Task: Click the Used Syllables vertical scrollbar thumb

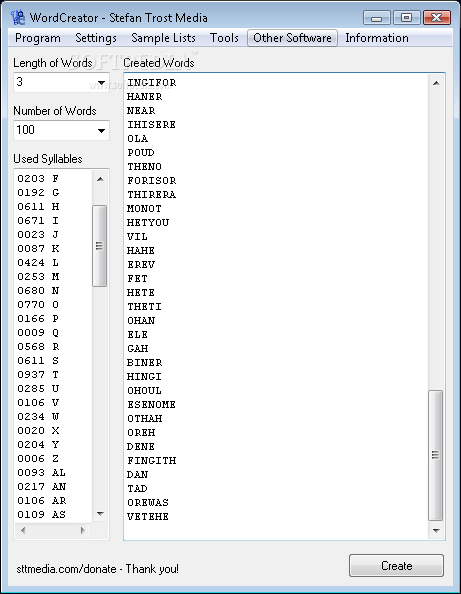Action: point(100,246)
